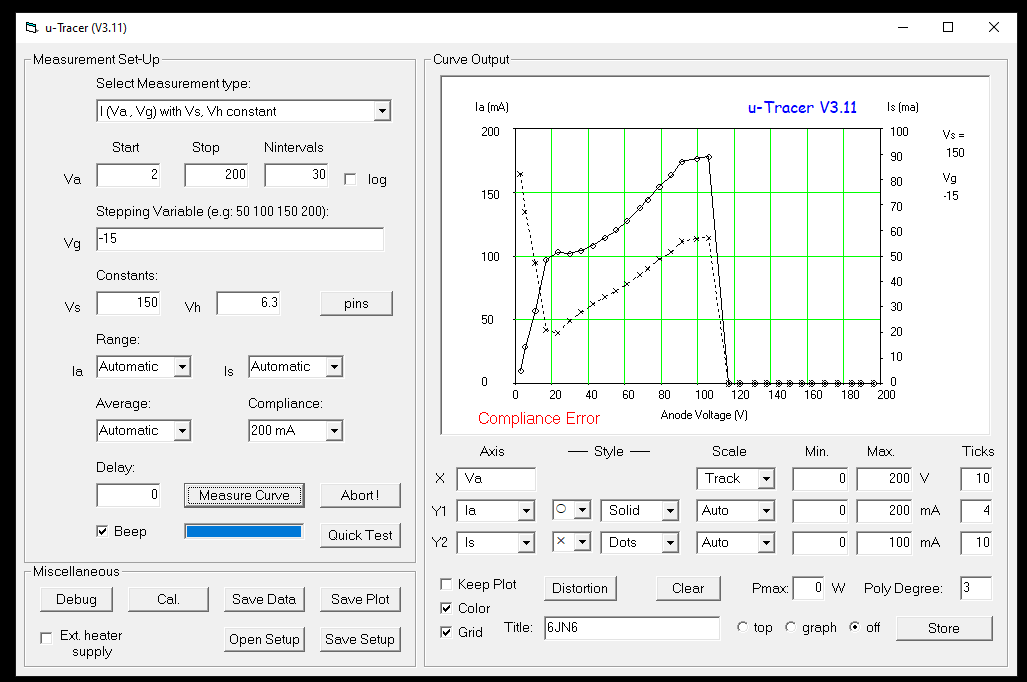Open the Y1 axis Ia dropdown
This screenshot has width=1027, height=682.
tap(526, 511)
